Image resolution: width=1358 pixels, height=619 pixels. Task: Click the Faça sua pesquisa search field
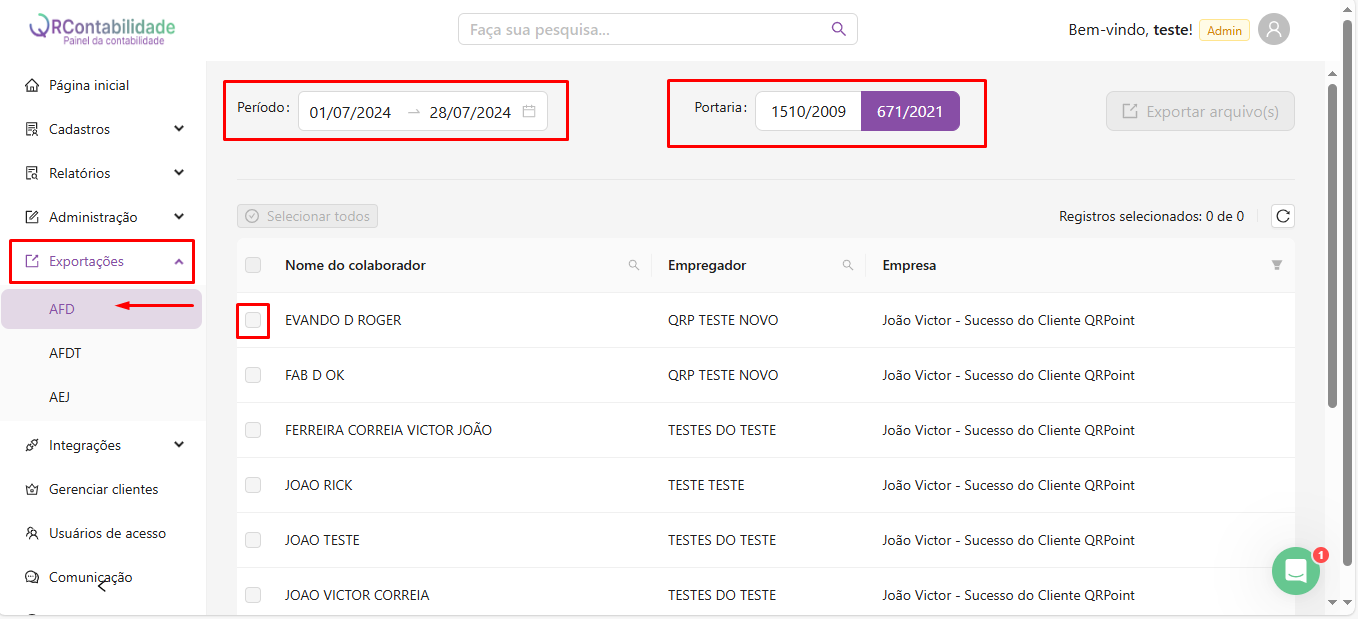[645, 29]
